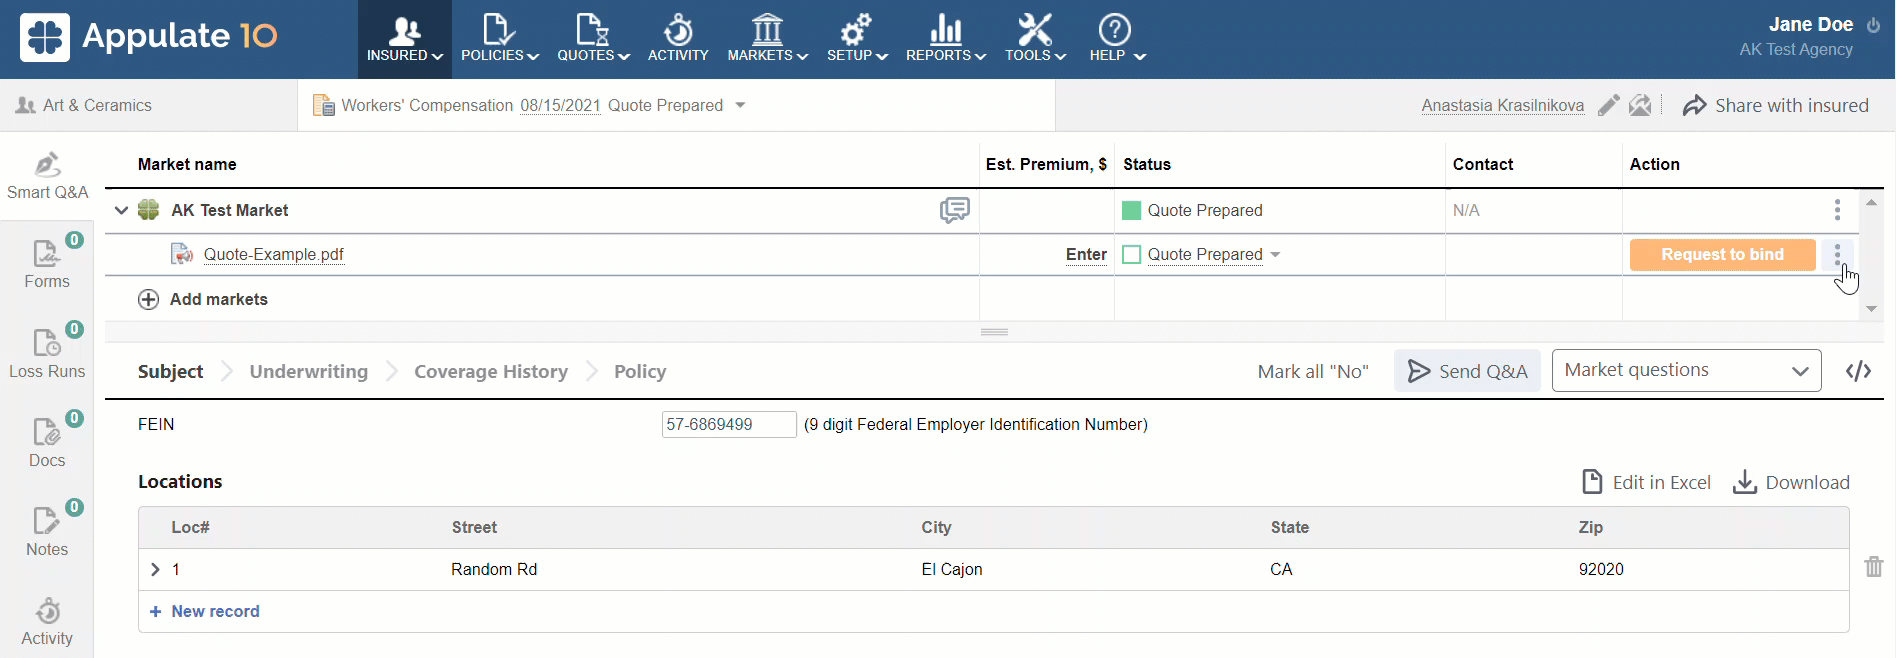The width and height of the screenshot is (1896, 658).
Task: Click the Workers' Compensation policy document icon
Action: click(323, 105)
